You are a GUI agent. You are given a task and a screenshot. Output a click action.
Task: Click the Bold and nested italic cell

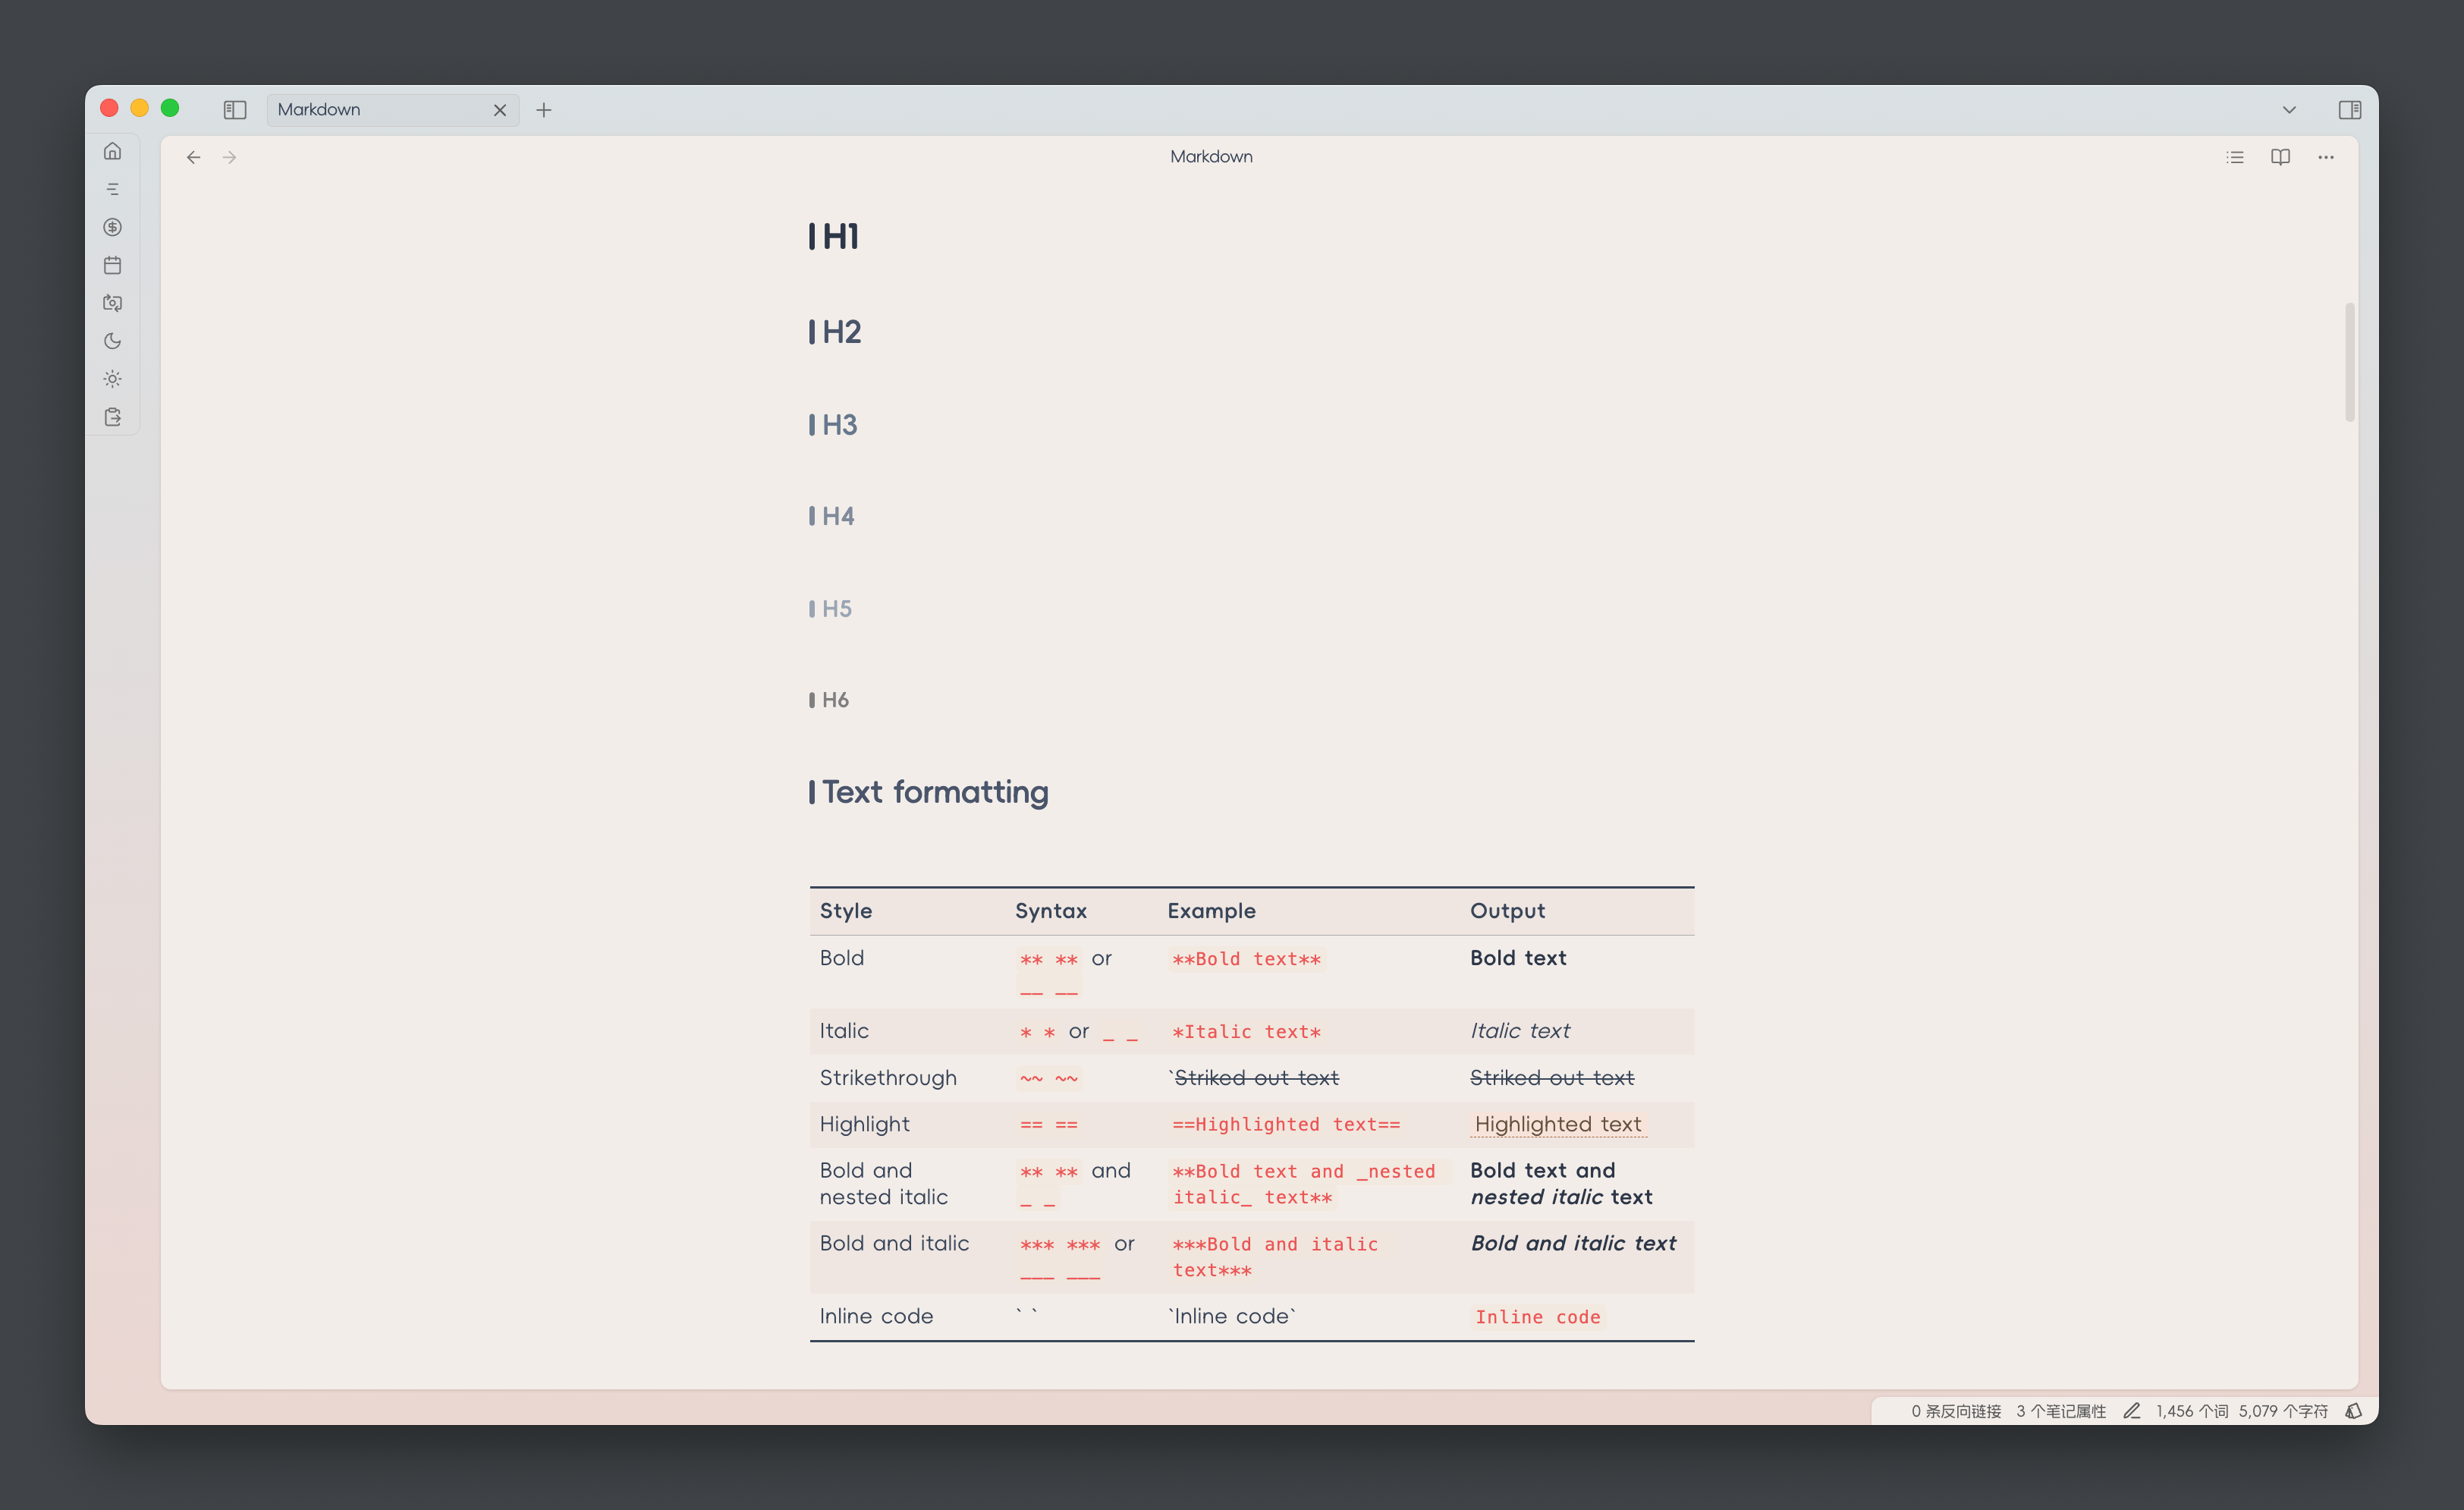tap(883, 1184)
